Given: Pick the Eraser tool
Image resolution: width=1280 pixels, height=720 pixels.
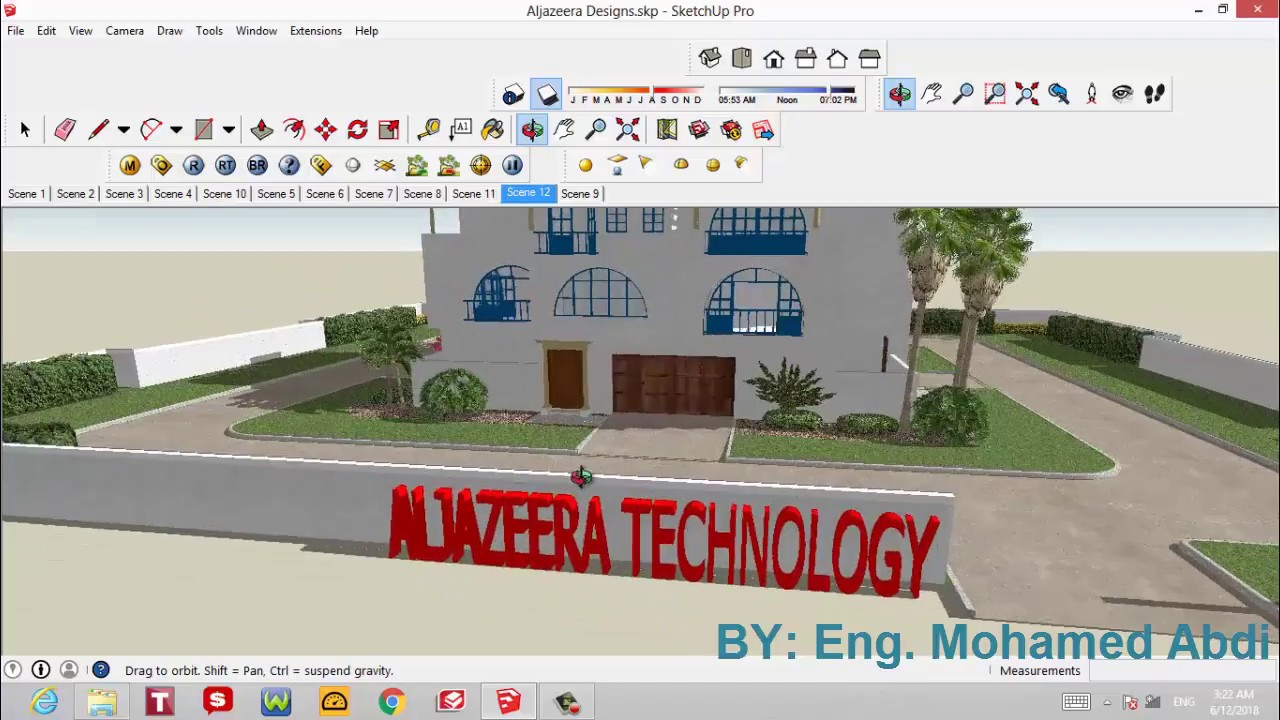Looking at the screenshot, I should (65, 129).
